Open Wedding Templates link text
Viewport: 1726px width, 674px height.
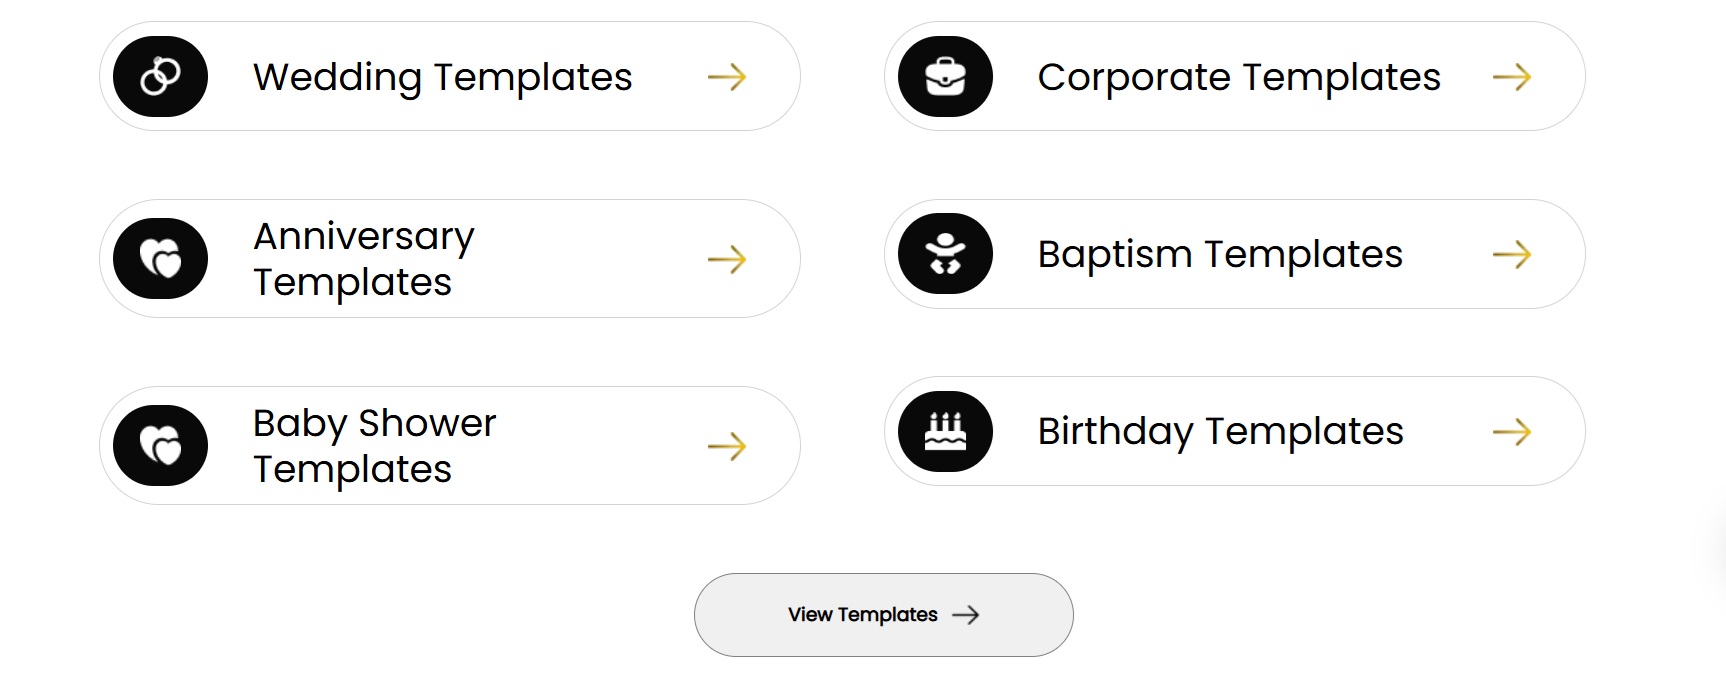click(442, 77)
